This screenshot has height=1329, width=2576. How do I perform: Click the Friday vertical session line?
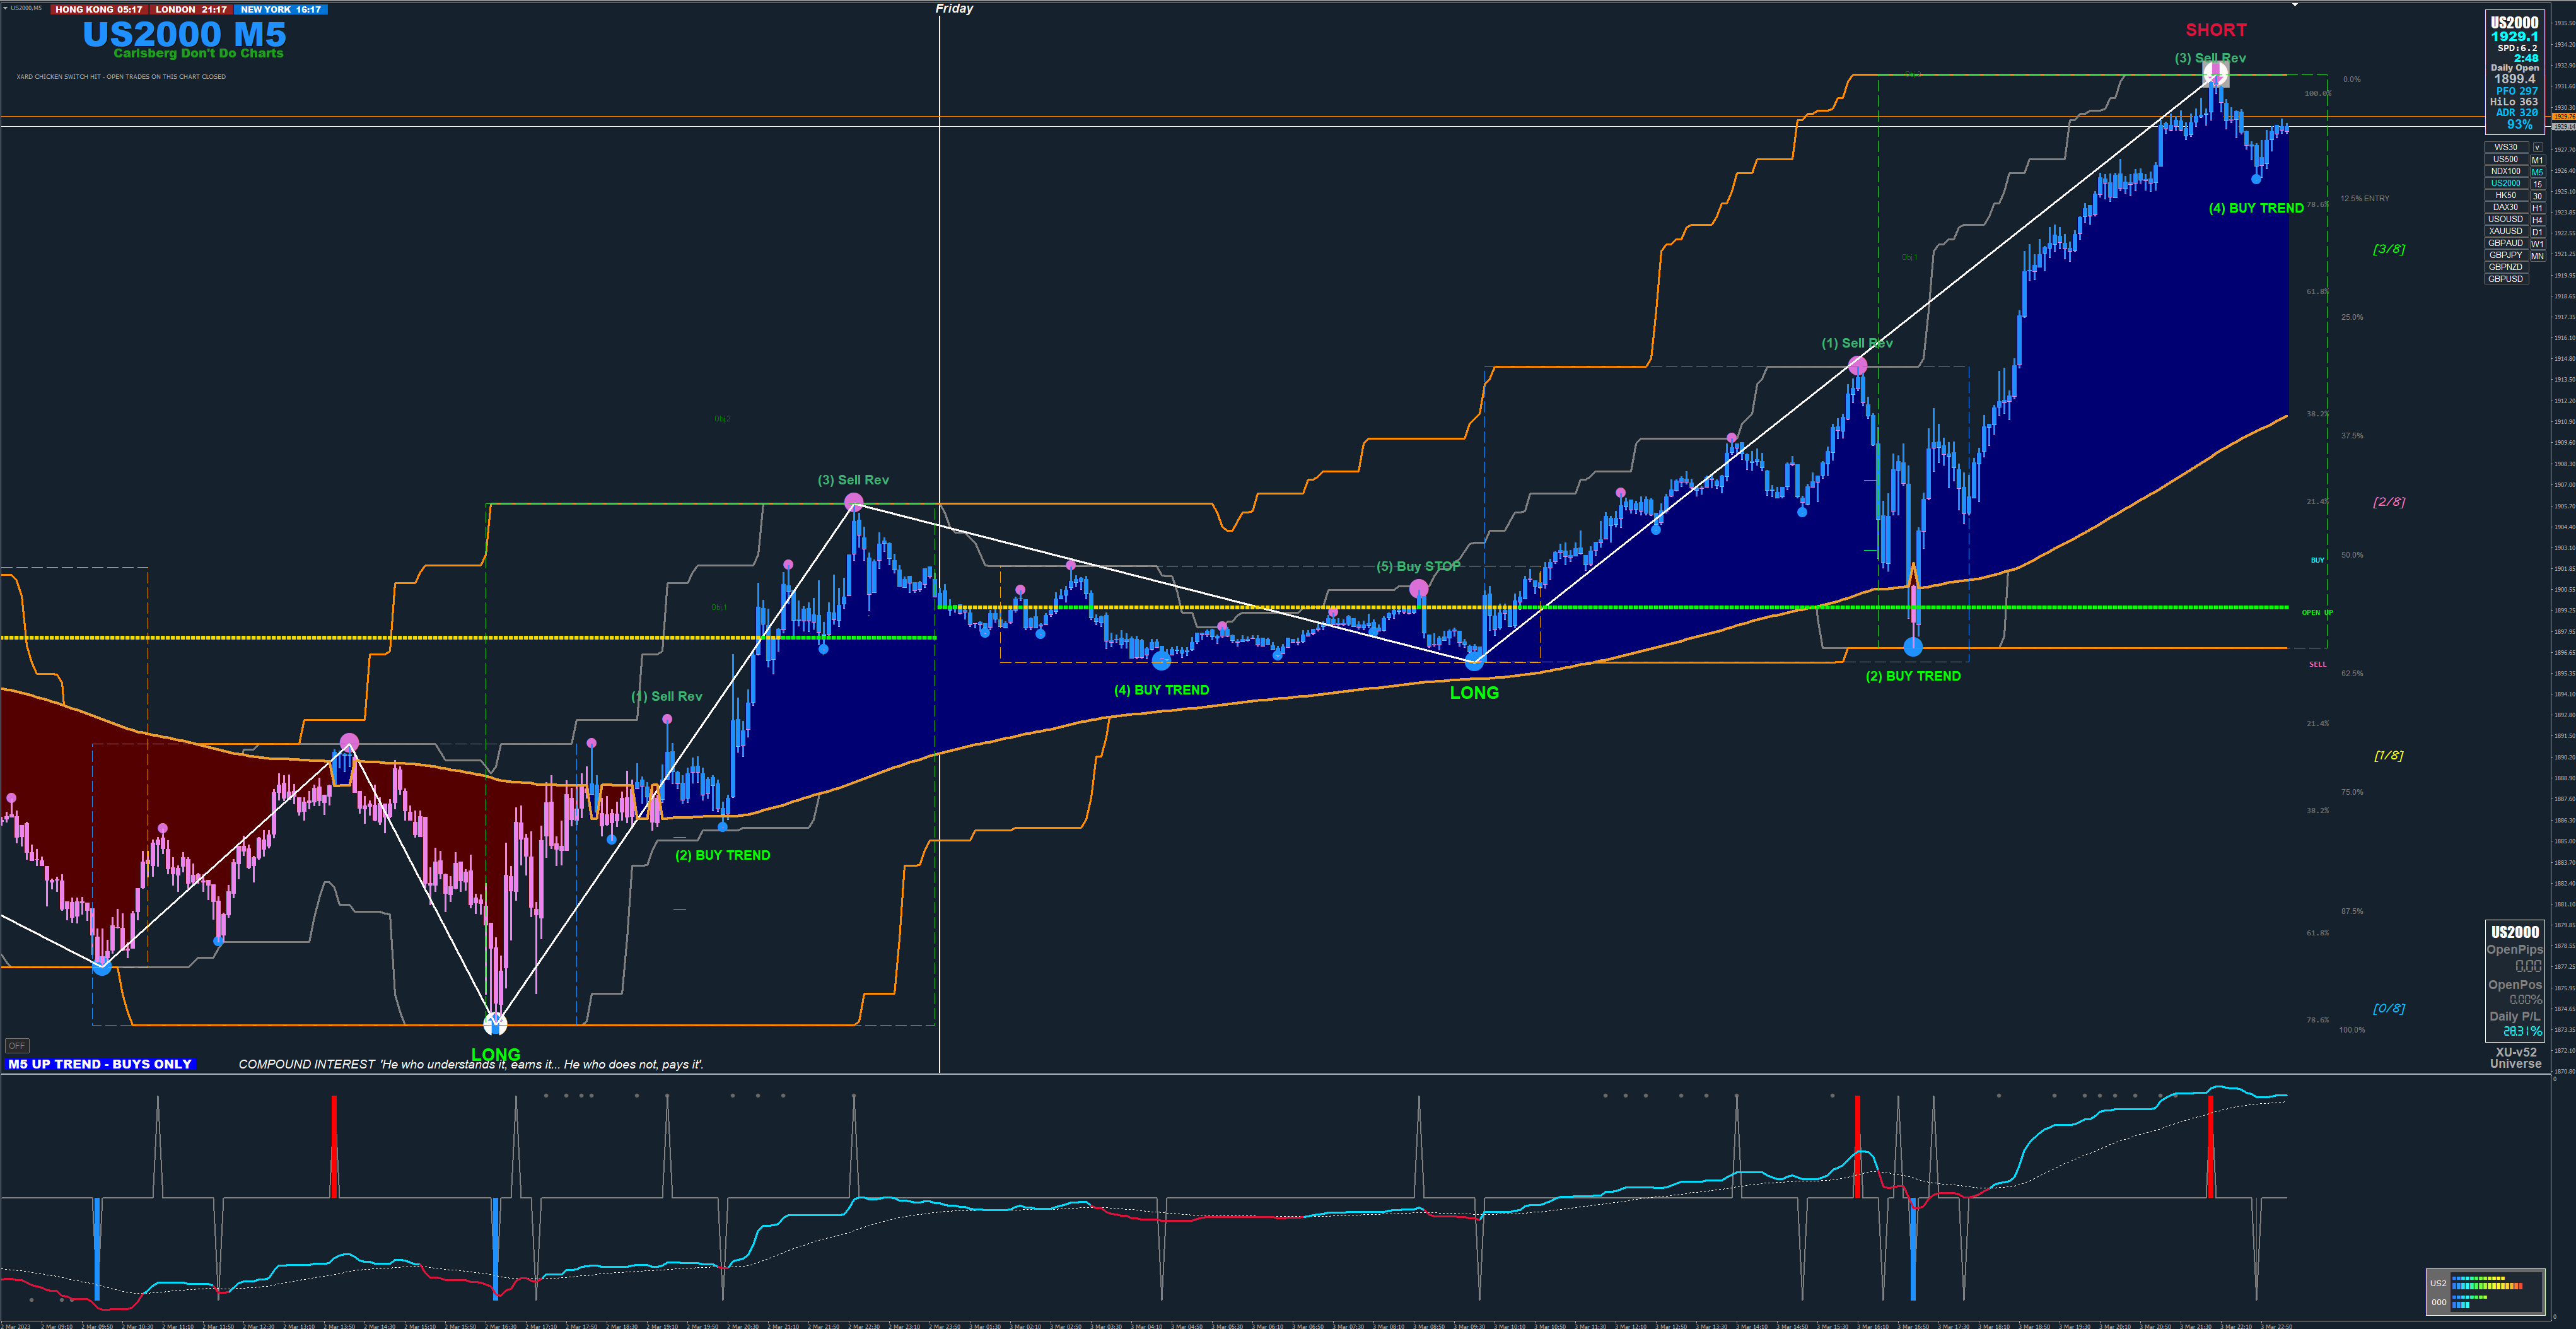(939, 300)
